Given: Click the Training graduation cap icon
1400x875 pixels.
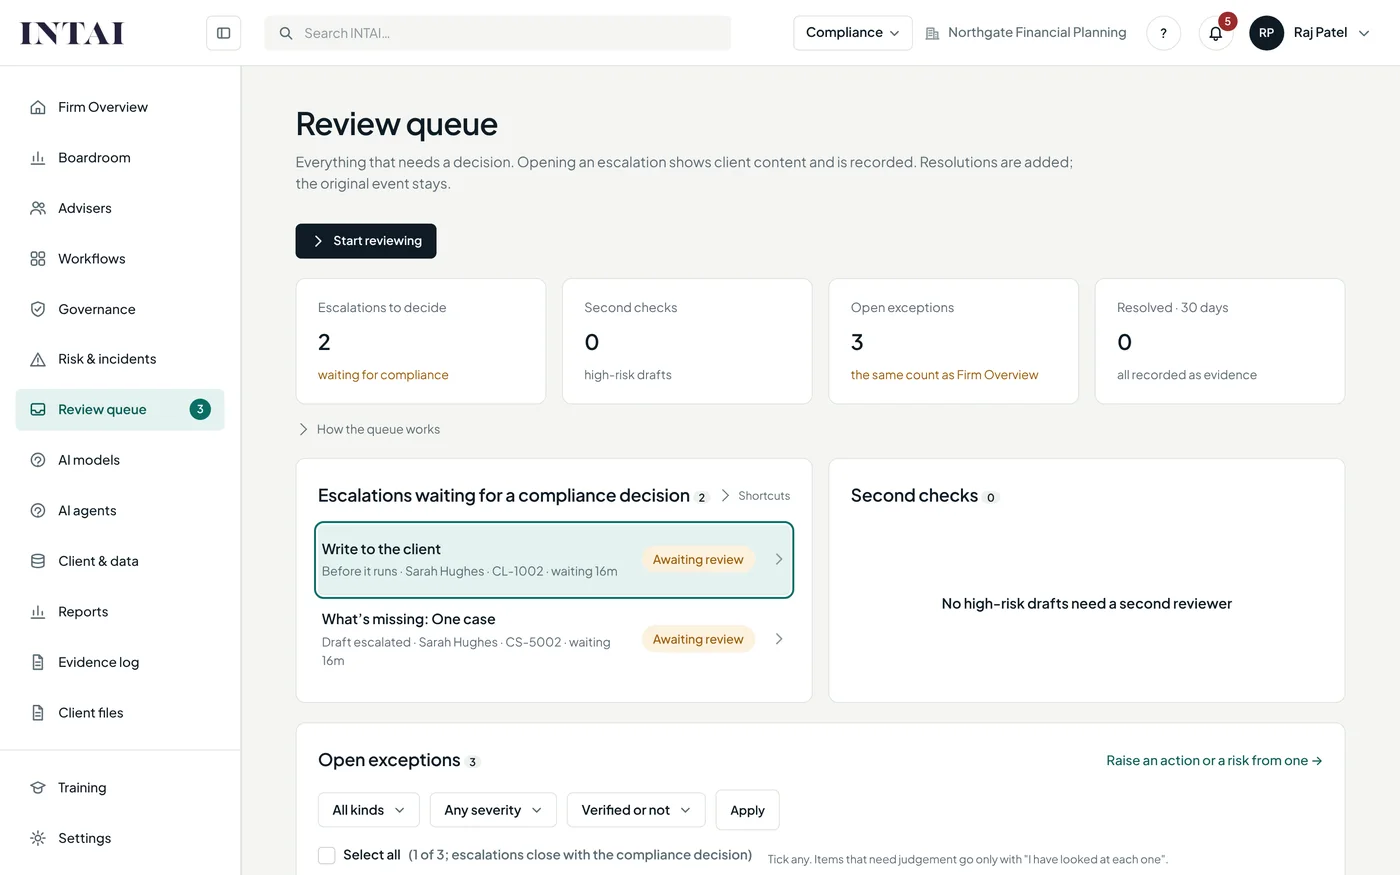Looking at the screenshot, I should pos(38,788).
